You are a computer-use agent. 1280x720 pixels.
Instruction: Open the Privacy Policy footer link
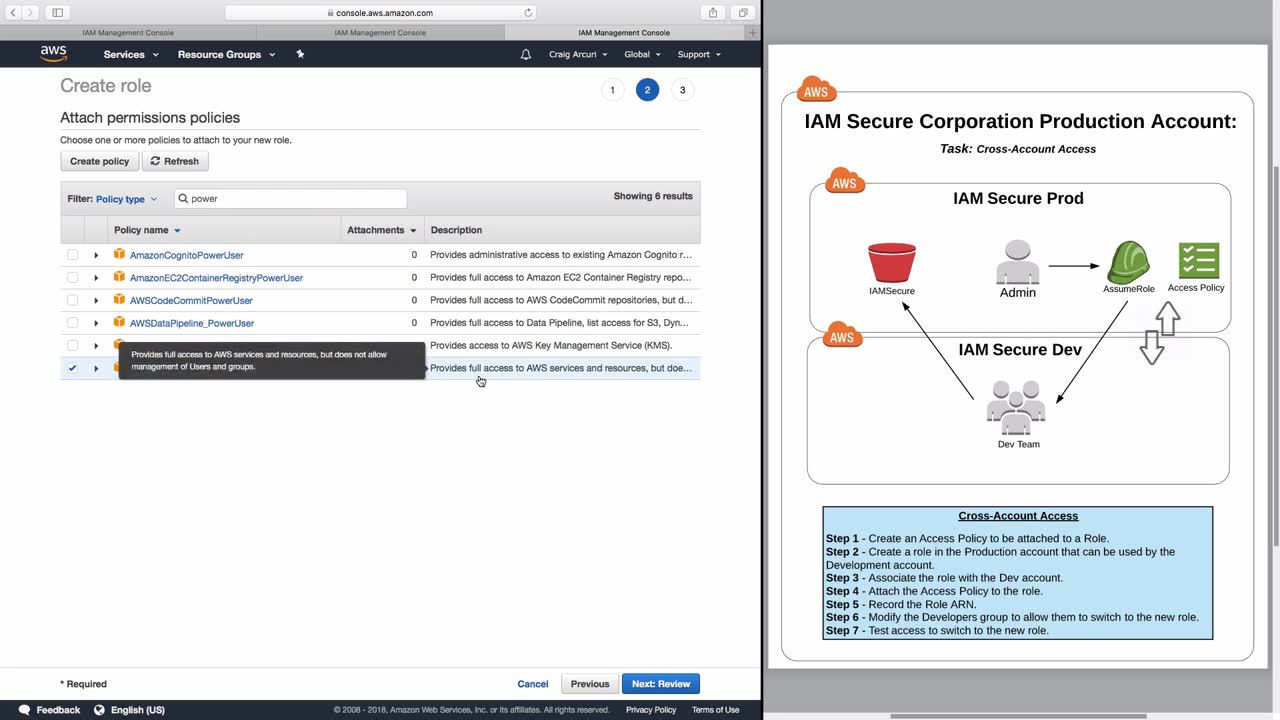tap(651, 710)
